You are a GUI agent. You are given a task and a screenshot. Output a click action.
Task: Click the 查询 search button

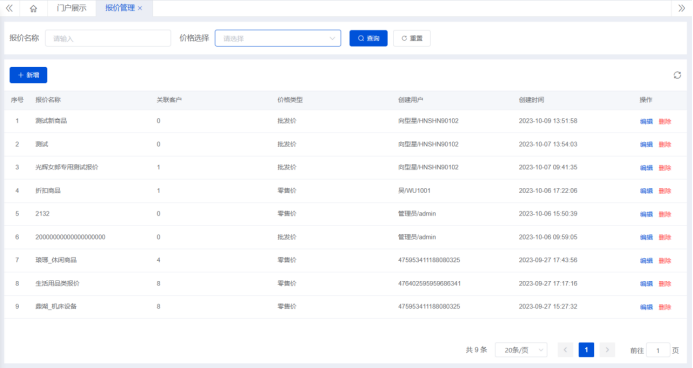(369, 38)
